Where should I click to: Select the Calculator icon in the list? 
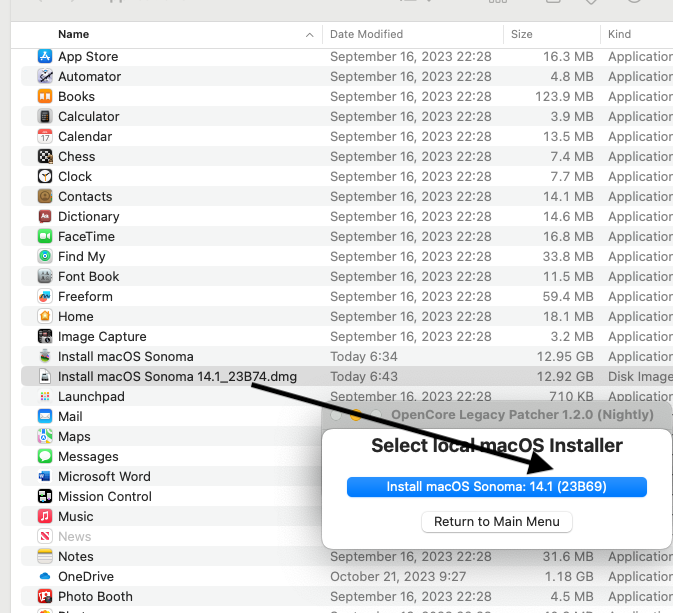45,116
